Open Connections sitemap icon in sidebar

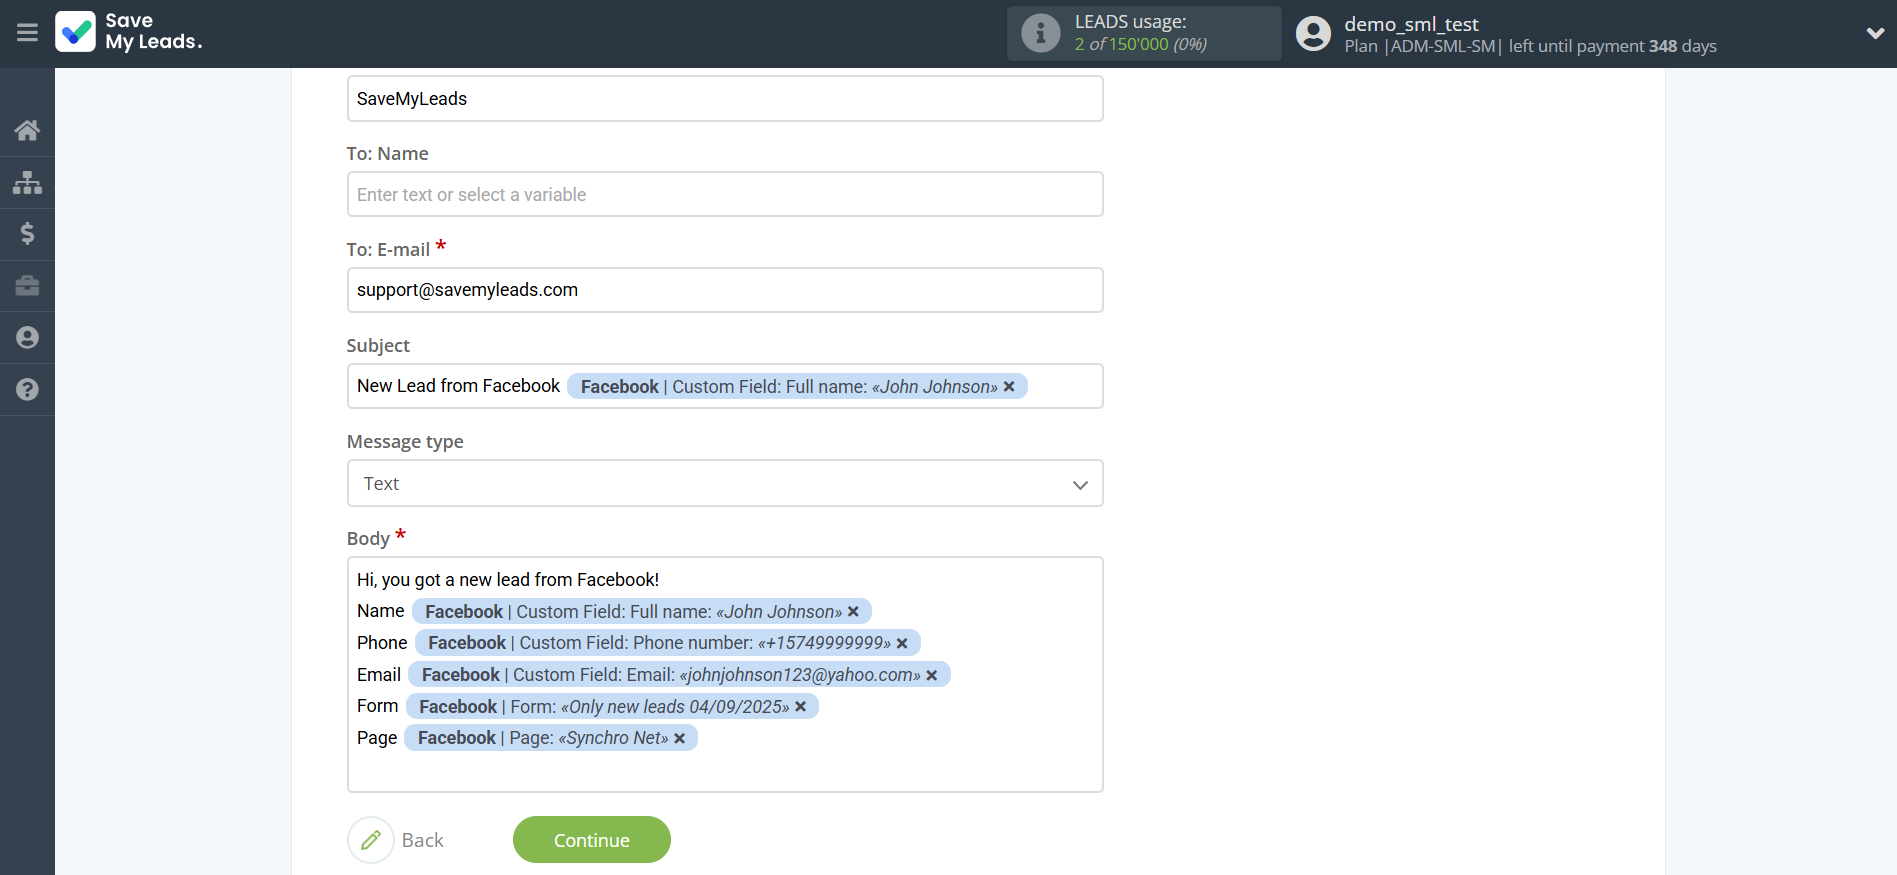pyautogui.click(x=27, y=182)
